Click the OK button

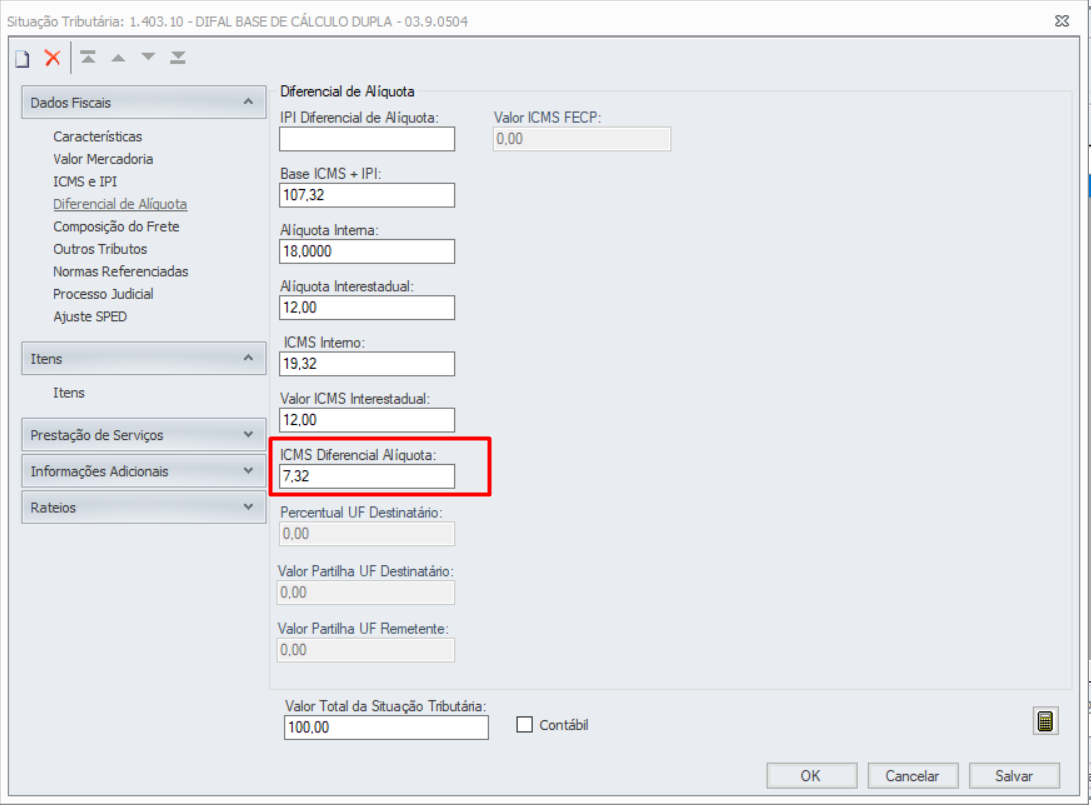coord(811,776)
